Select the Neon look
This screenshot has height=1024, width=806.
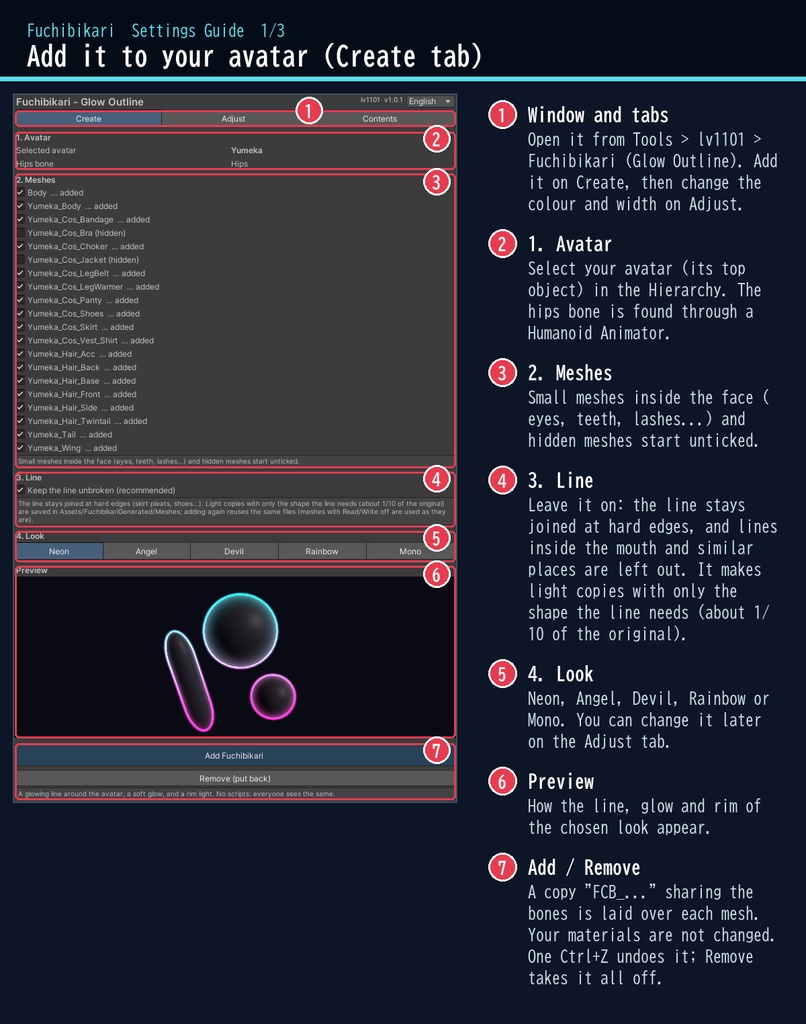point(59,551)
